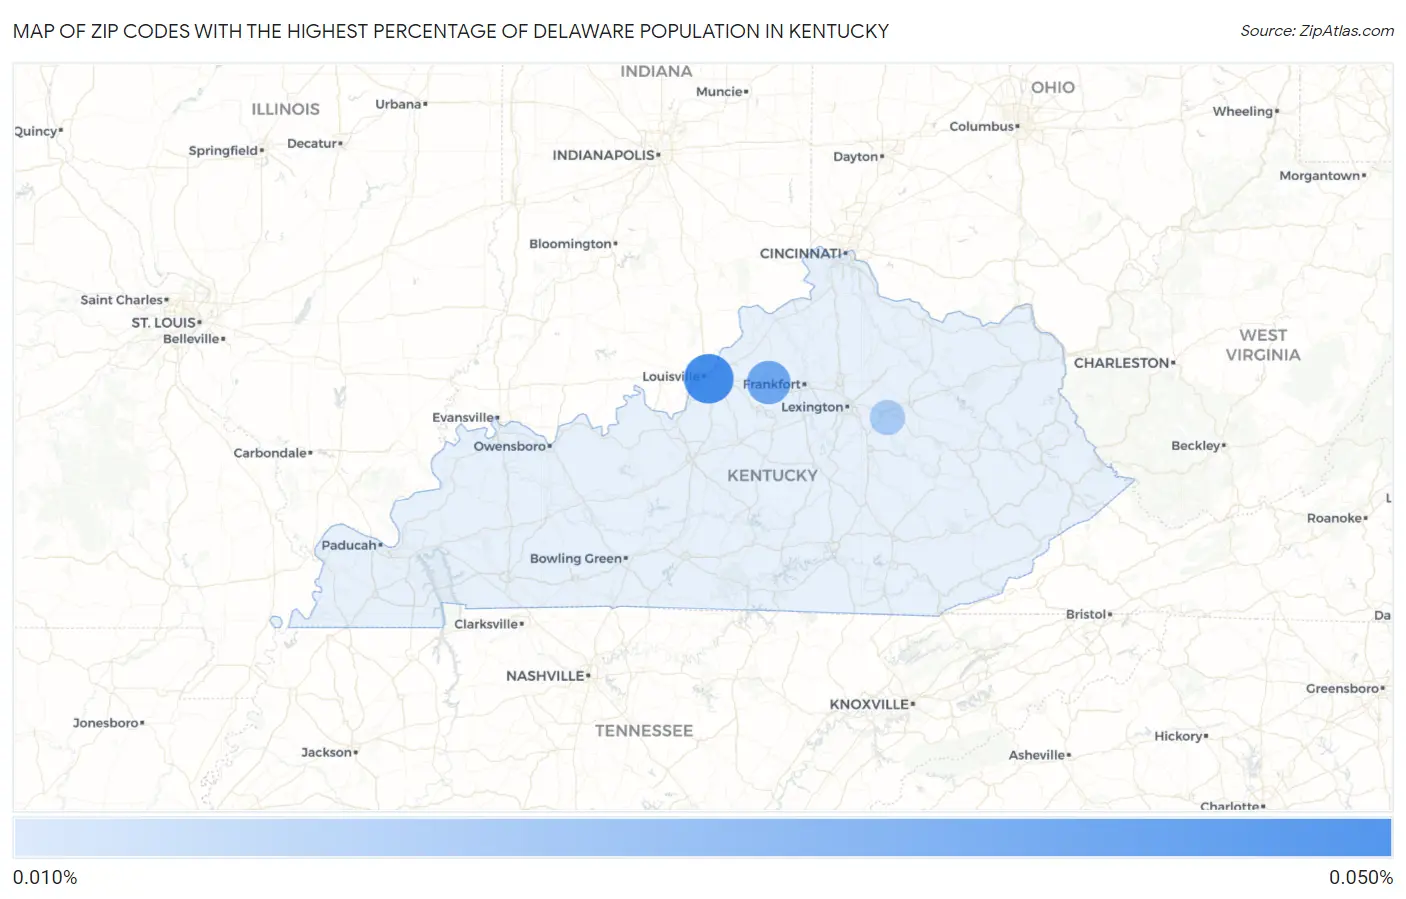Click the 0.050% legend maximum label
Screen dimensions: 1406x899
coord(1360,877)
